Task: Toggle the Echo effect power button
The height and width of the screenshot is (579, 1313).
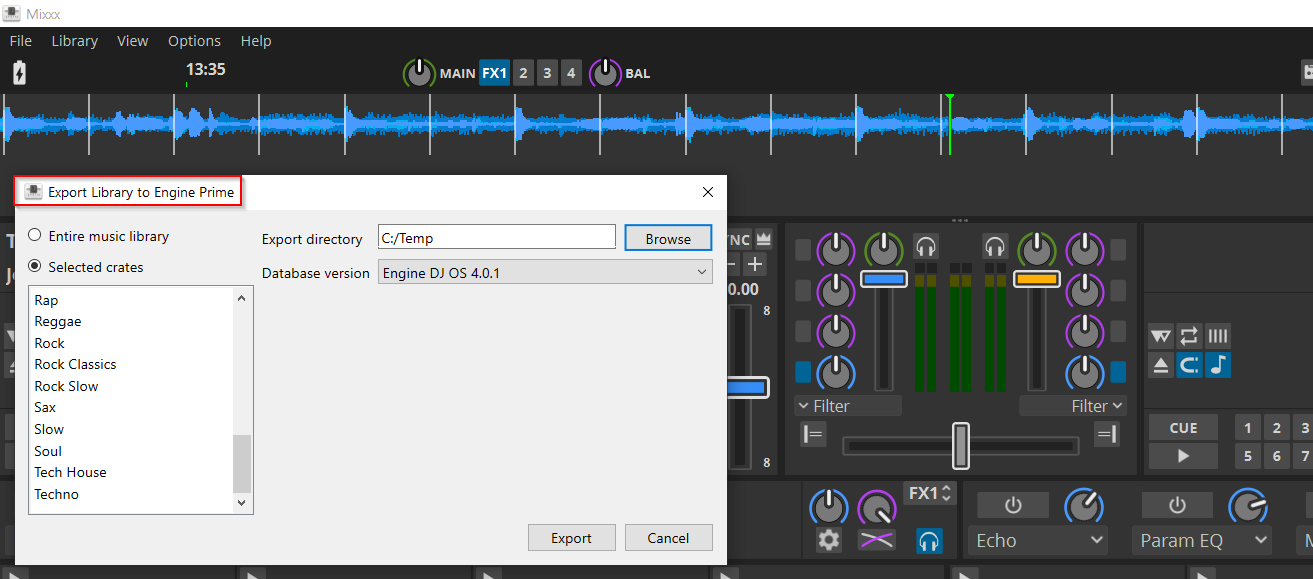Action: click(1013, 505)
